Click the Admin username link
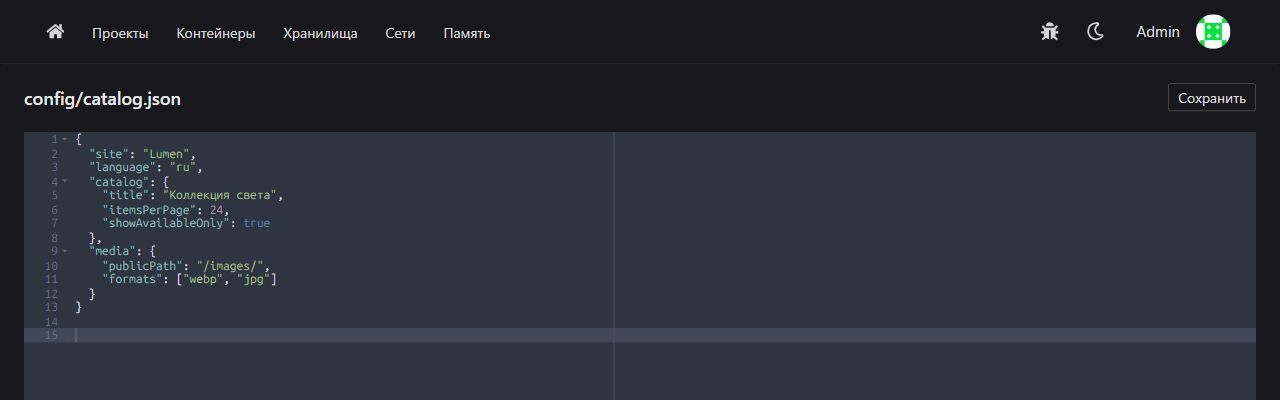 pyautogui.click(x=1158, y=32)
